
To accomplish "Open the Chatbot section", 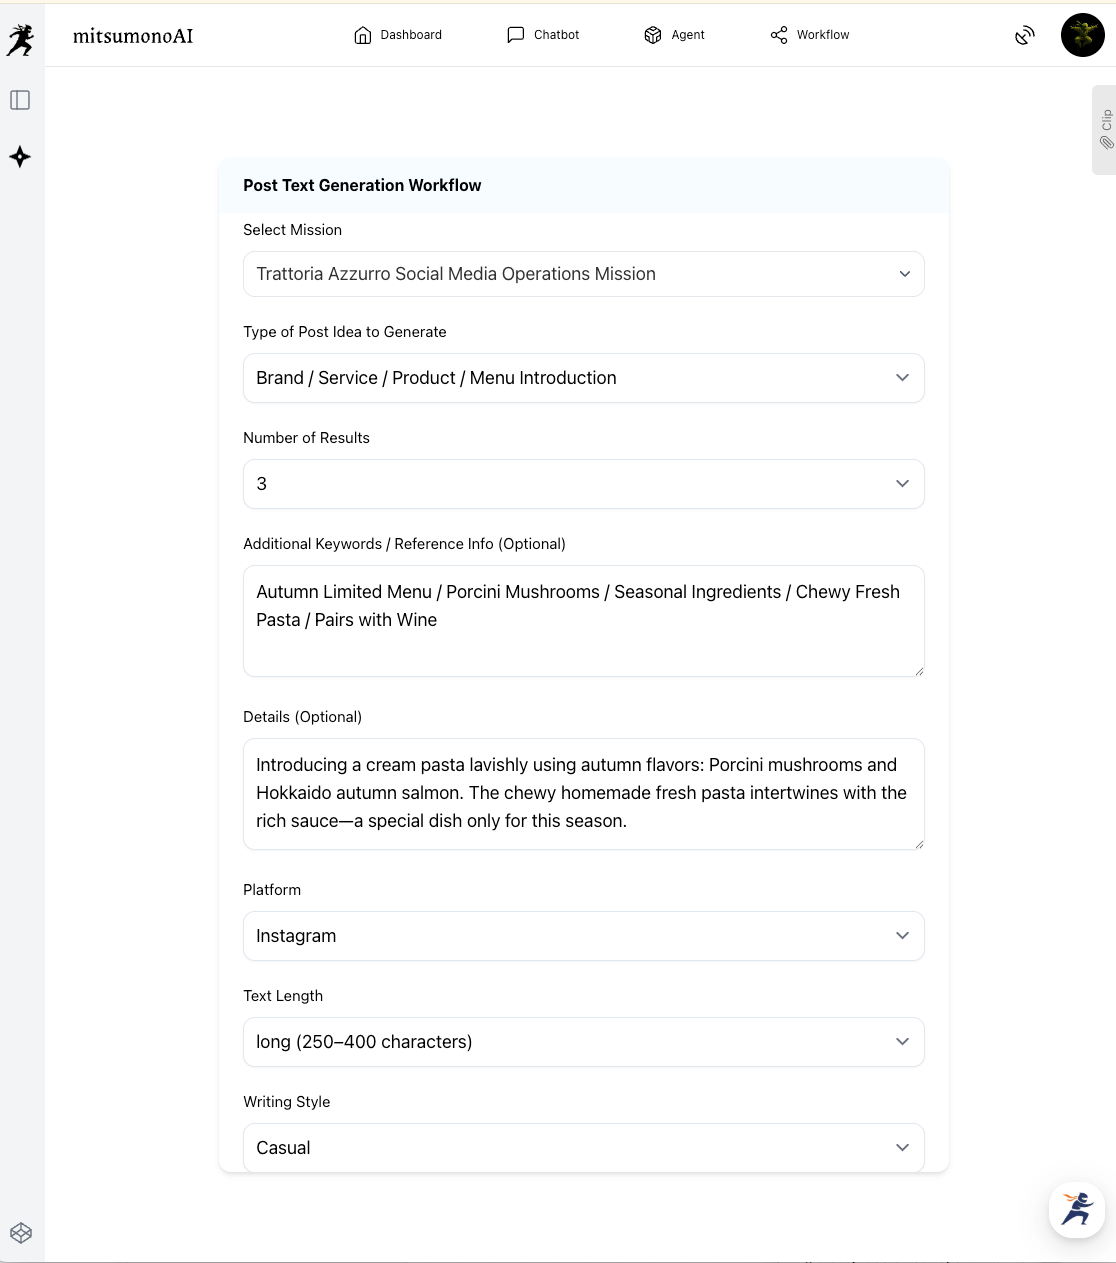I will [543, 35].
